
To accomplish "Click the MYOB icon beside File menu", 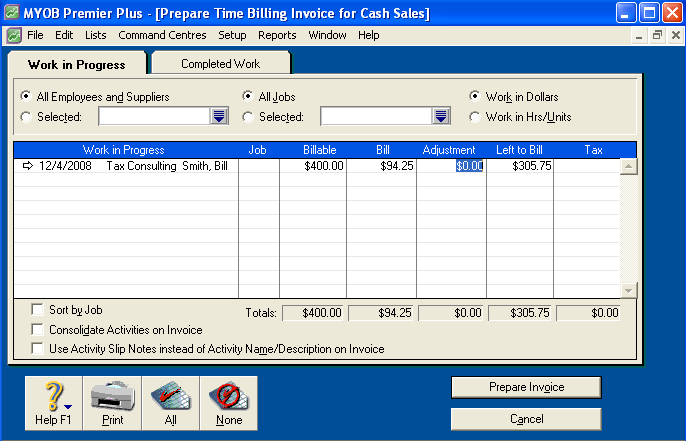I will [14, 35].
